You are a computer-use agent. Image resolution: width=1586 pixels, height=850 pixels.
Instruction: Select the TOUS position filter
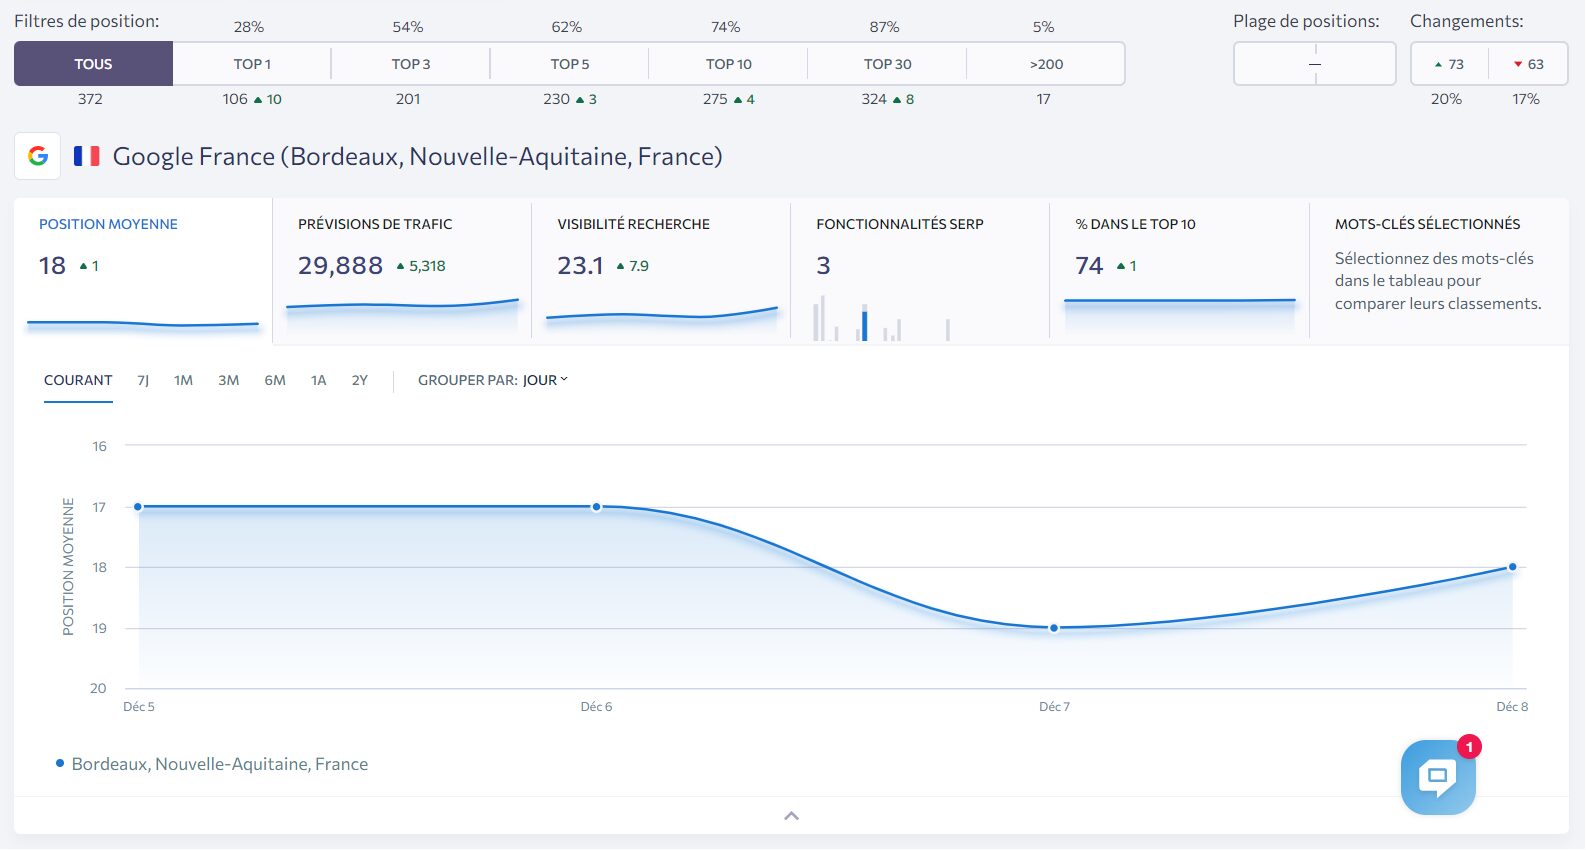93,64
